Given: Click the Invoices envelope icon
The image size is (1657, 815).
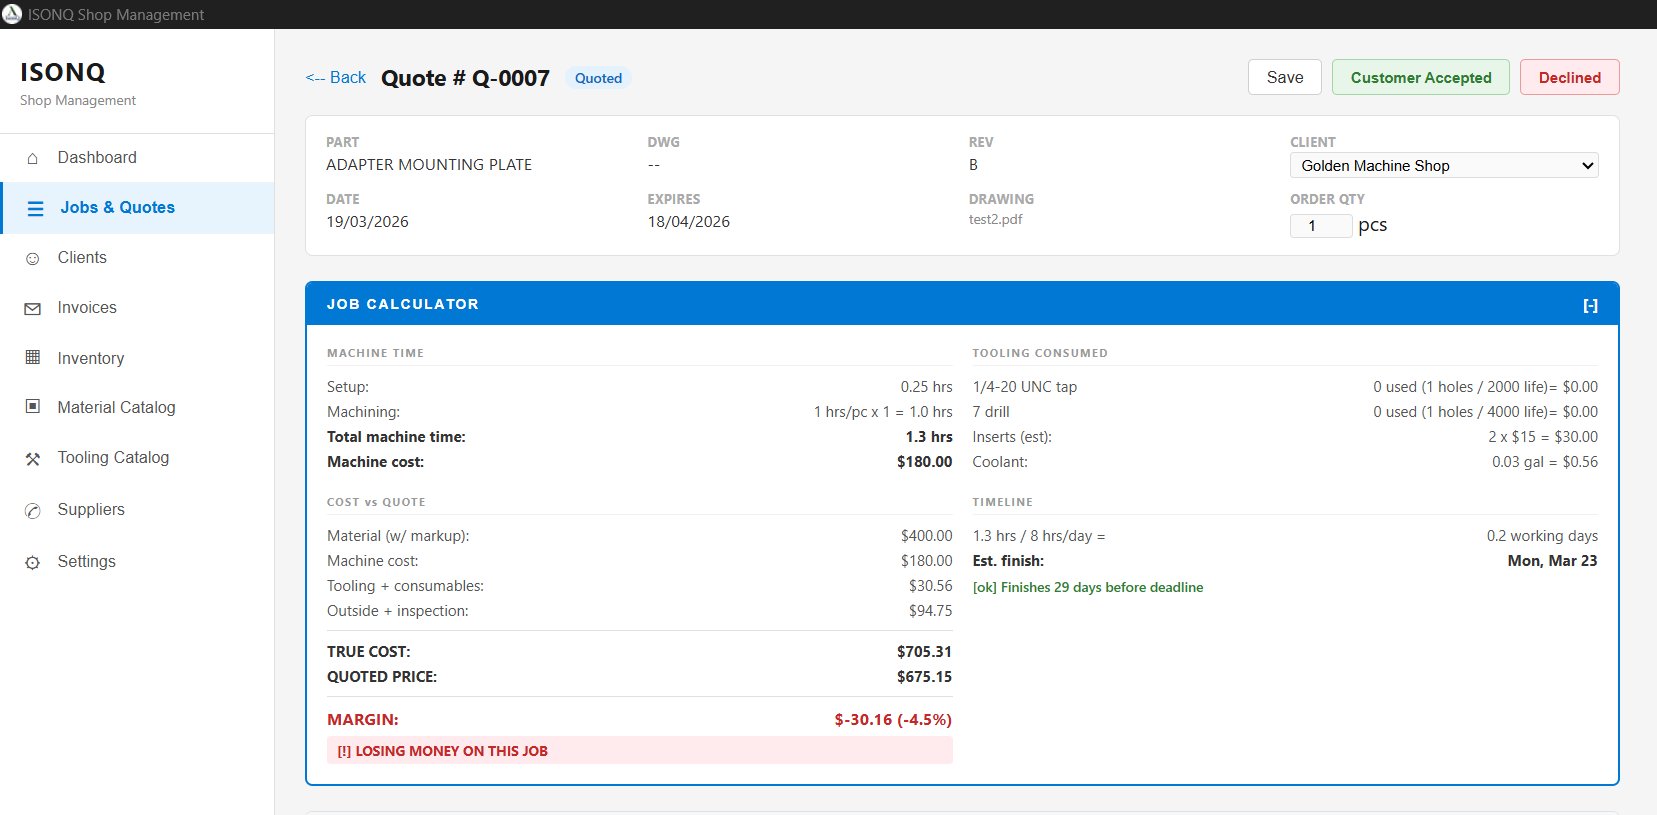Looking at the screenshot, I should tap(33, 309).
